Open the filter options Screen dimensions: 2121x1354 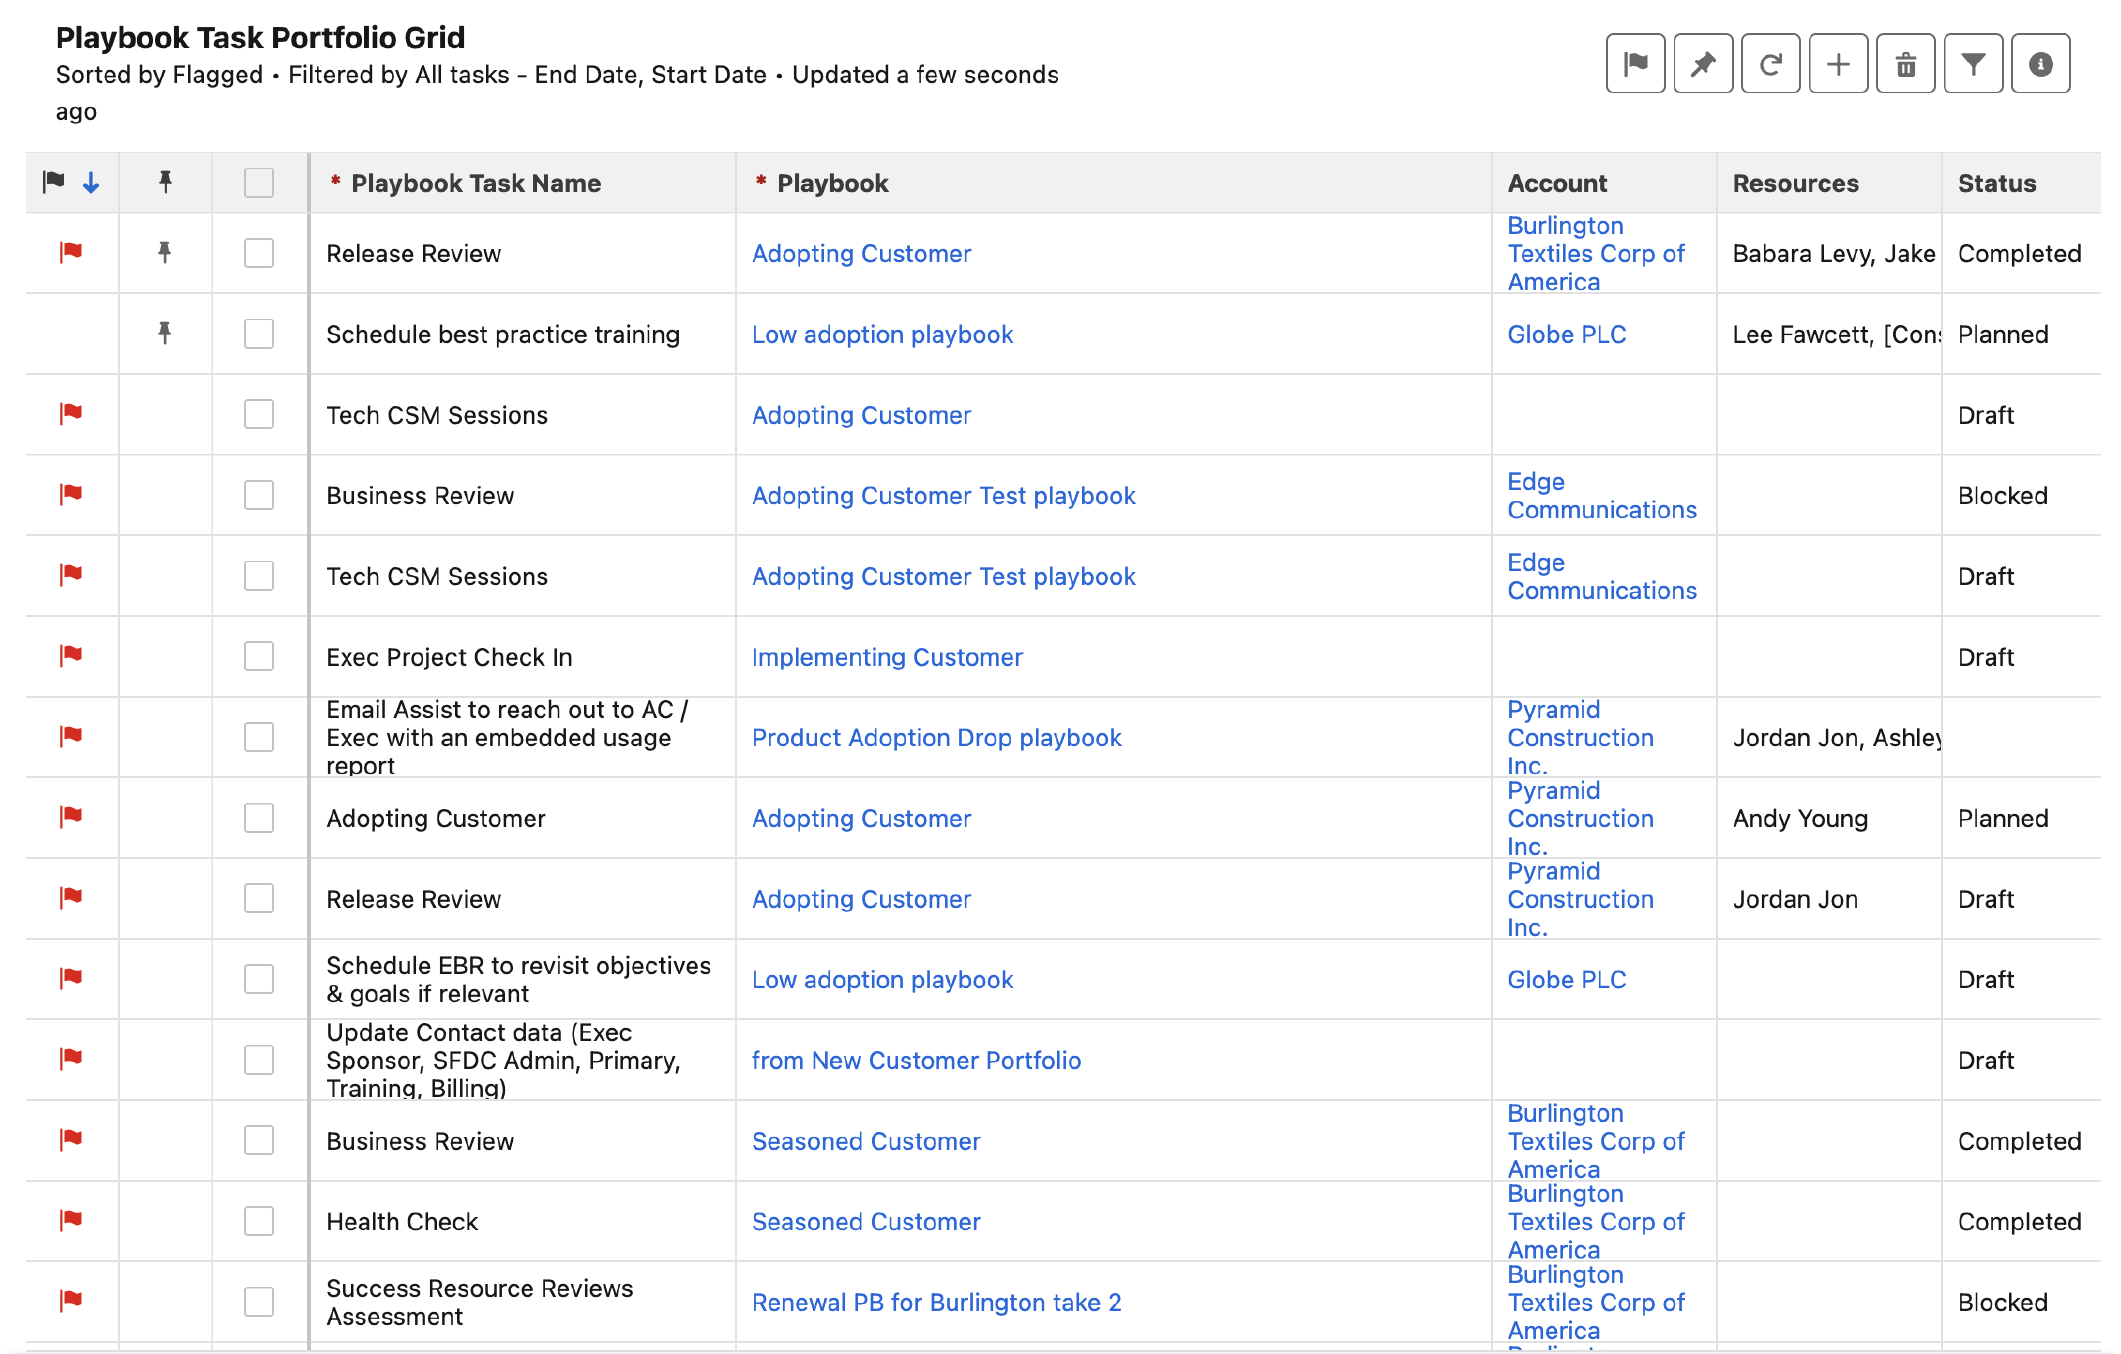pos(1973,64)
